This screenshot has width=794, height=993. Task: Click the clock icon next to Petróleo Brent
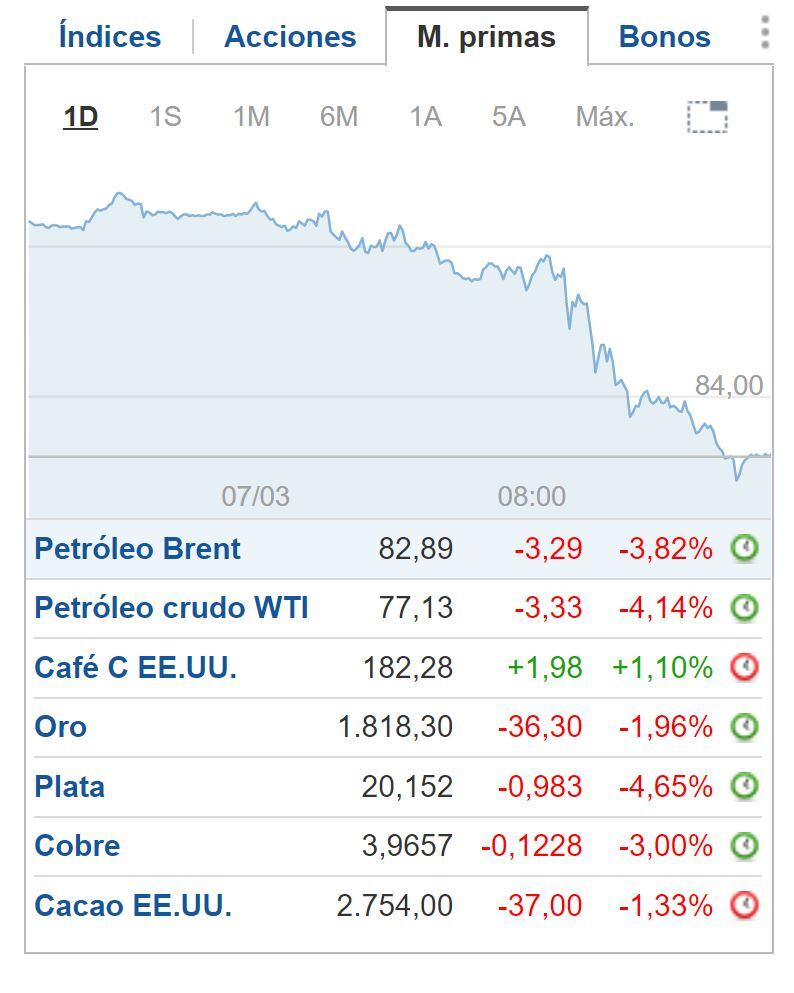point(748,548)
